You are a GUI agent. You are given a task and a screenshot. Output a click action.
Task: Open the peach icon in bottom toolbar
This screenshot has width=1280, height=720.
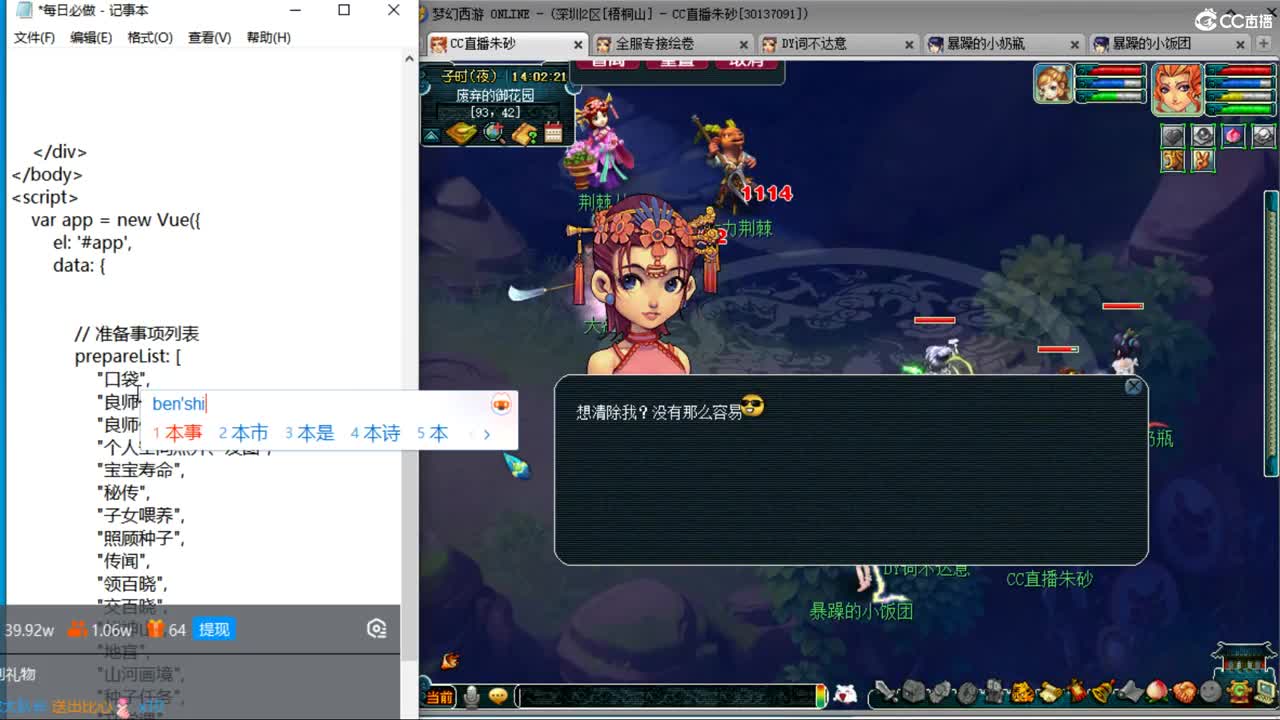(x=1157, y=691)
